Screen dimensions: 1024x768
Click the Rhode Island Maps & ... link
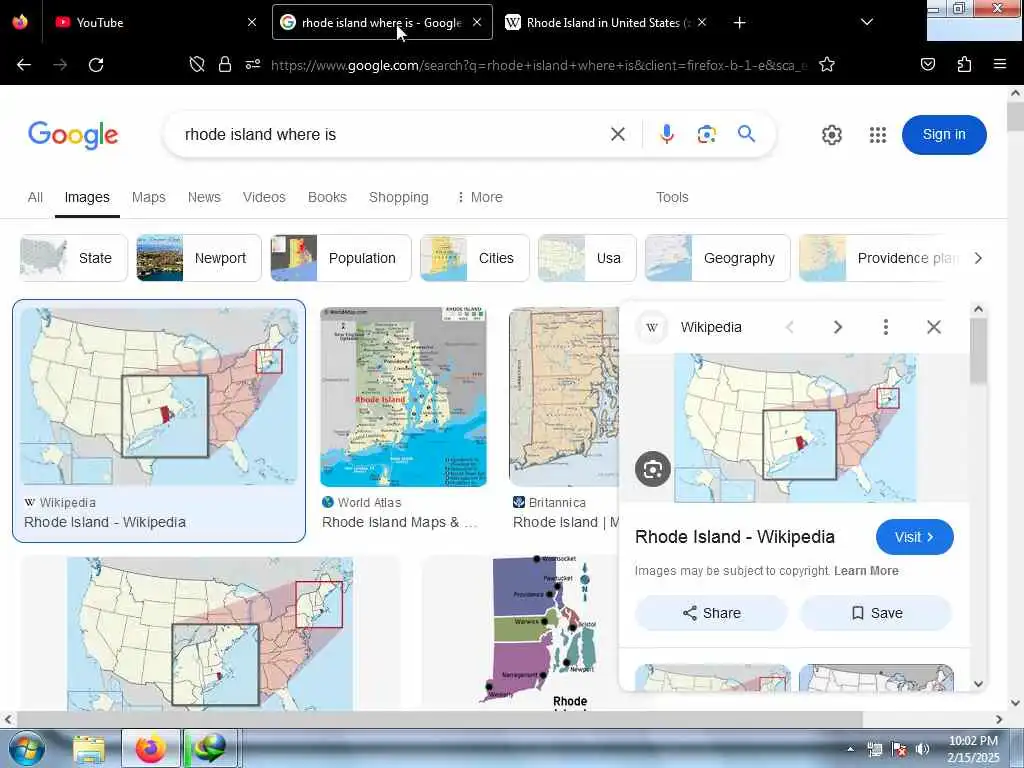(399, 522)
